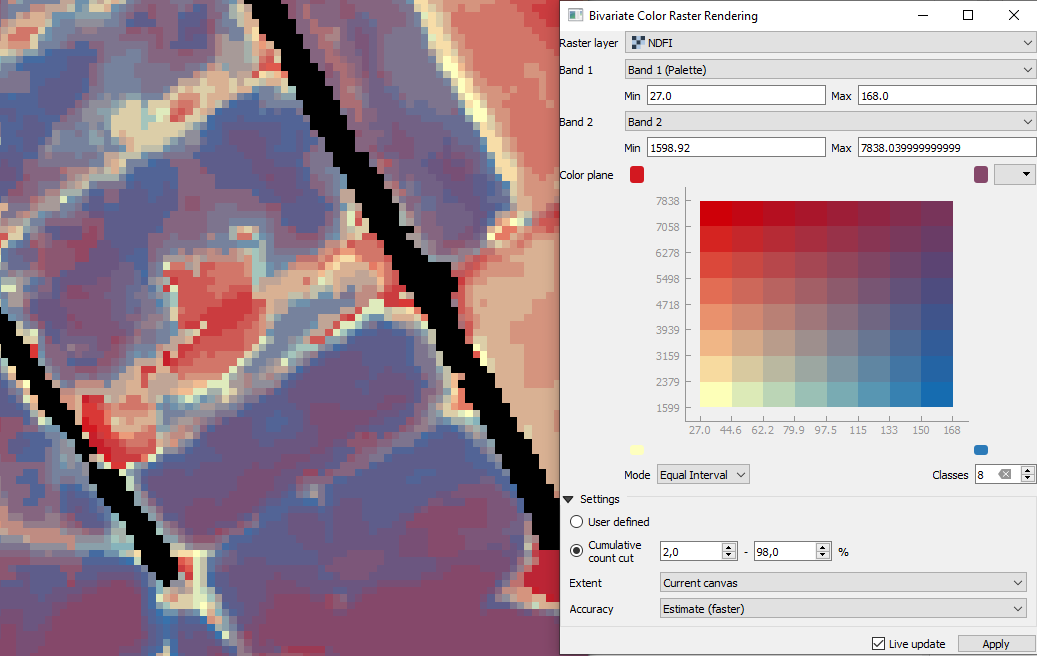Image resolution: width=1037 pixels, height=656 pixels.
Task: Open the color plane options dropdown
Action: pyautogui.click(x=1014, y=174)
